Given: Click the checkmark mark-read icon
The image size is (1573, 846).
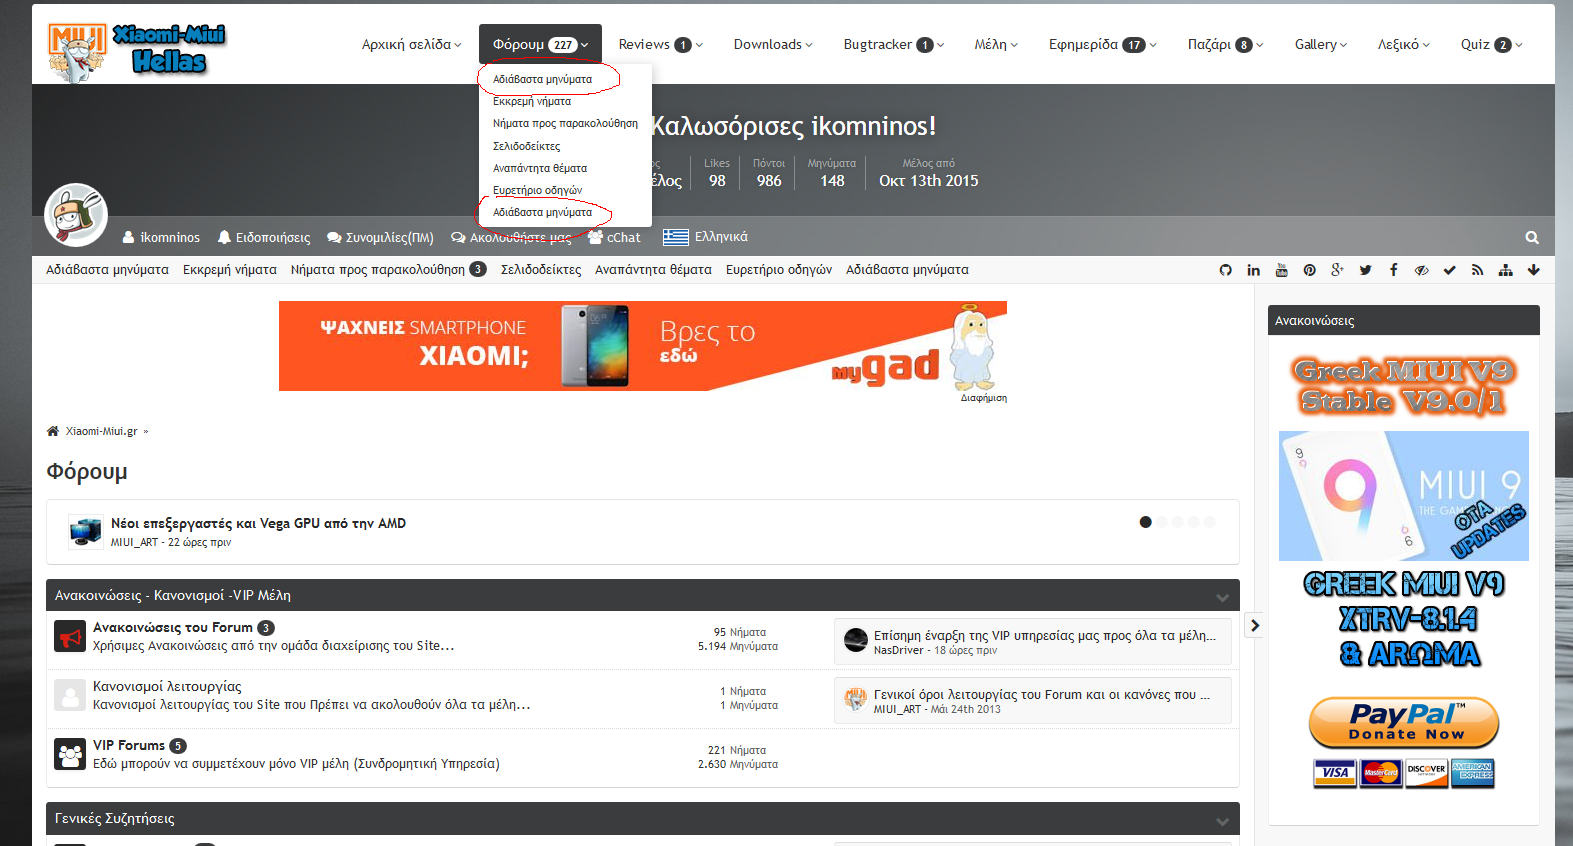Looking at the screenshot, I should pos(1449,270).
